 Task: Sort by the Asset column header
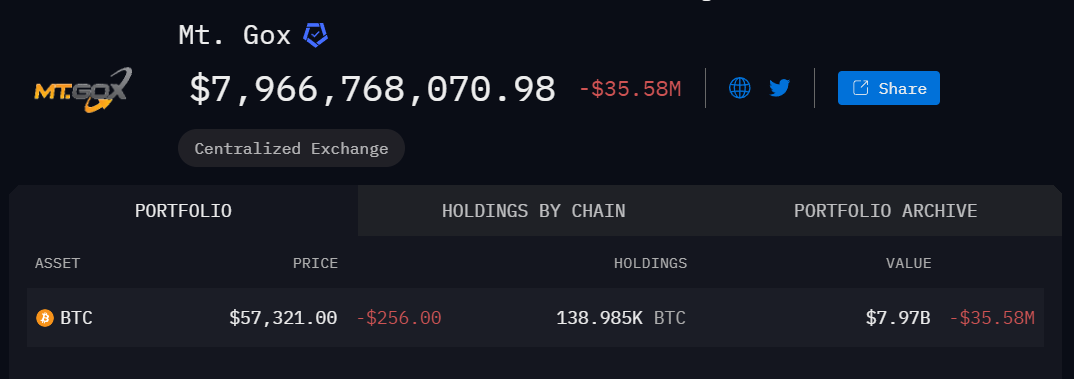click(58, 263)
